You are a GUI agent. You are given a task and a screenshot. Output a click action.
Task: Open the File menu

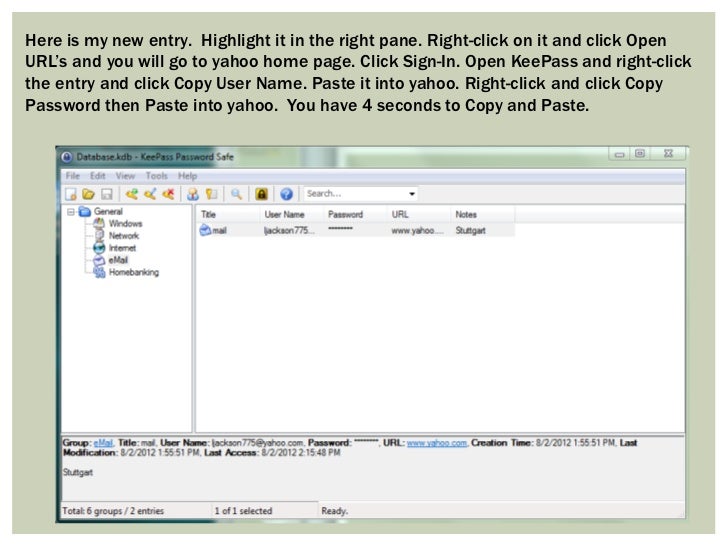point(72,176)
